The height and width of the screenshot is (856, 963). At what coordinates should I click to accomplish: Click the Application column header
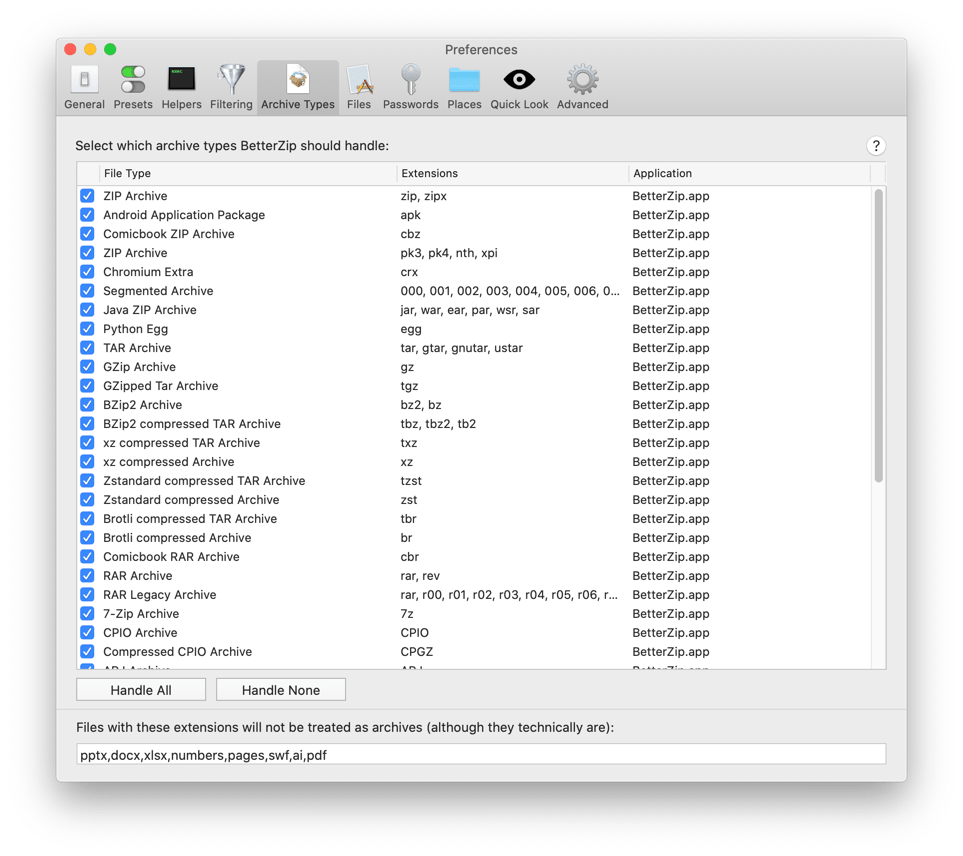pyautogui.click(x=749, y=173)
